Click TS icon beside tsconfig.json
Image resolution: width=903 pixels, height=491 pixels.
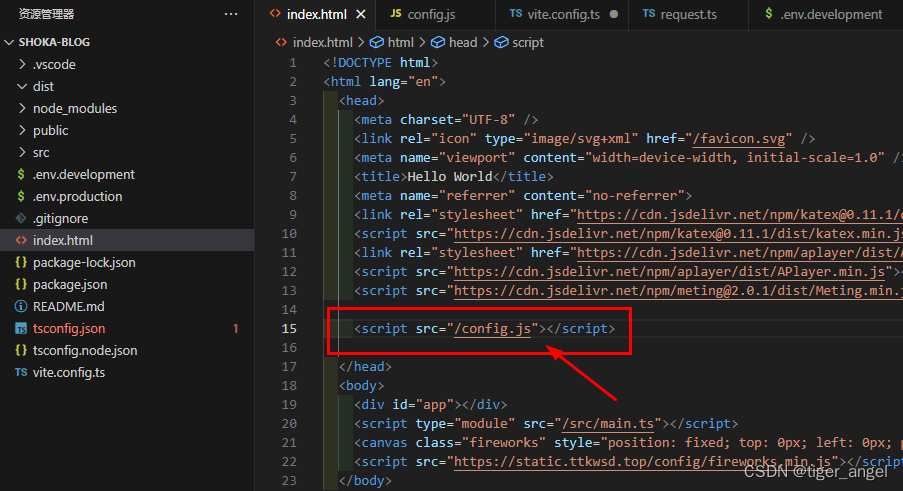click(21, 329)
